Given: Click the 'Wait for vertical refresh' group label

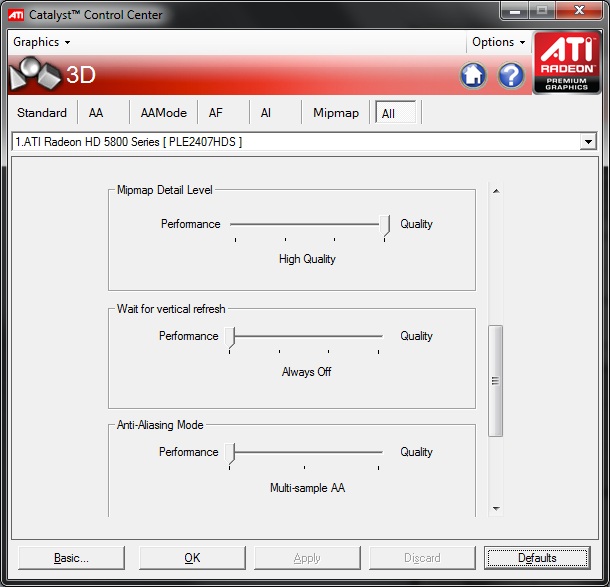Looking at the screenshot, I should tap(171, 309).
